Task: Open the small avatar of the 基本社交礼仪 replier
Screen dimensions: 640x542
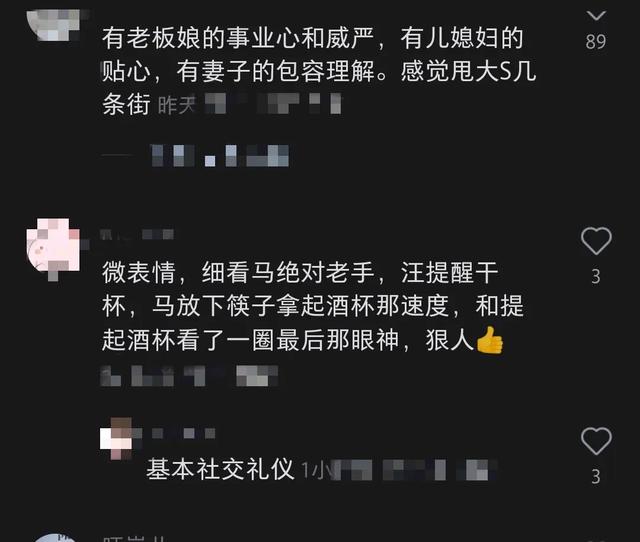Action: tap(117, 438)
